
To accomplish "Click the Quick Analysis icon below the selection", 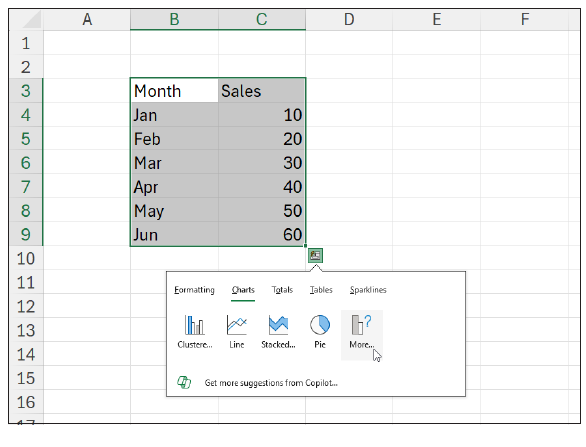I will [x=315, y=256].
